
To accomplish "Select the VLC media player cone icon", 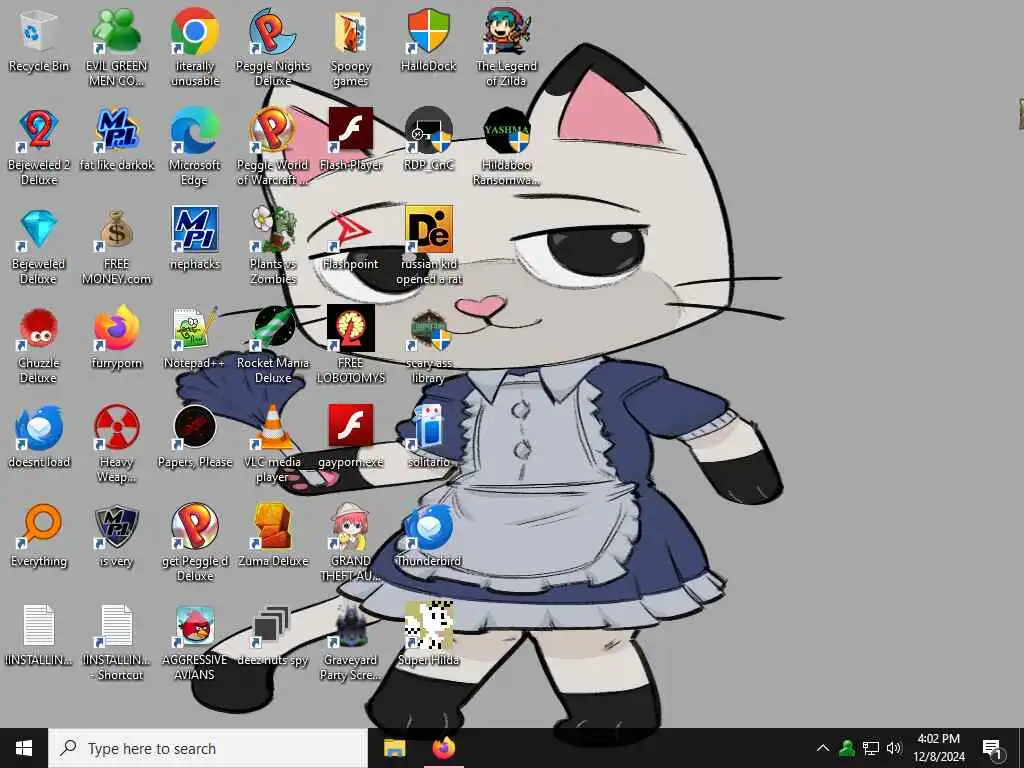I will point(273,428).
